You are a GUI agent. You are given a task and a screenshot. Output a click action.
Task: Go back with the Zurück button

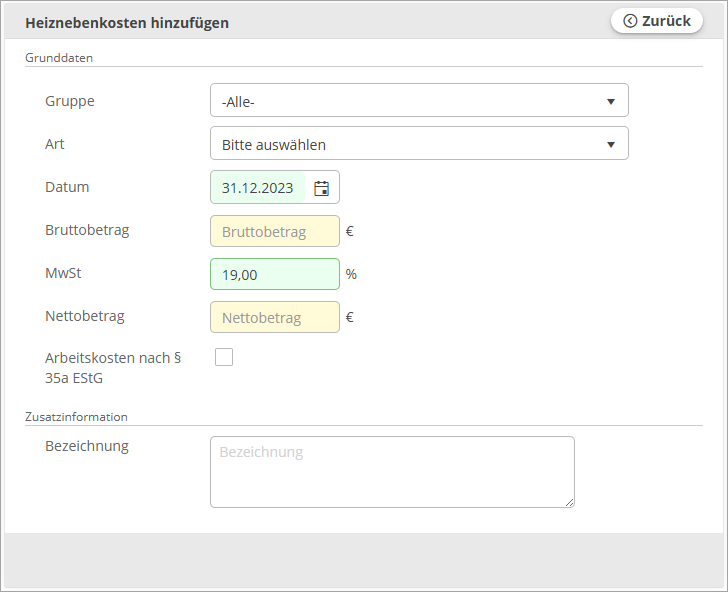click(656, 21)
